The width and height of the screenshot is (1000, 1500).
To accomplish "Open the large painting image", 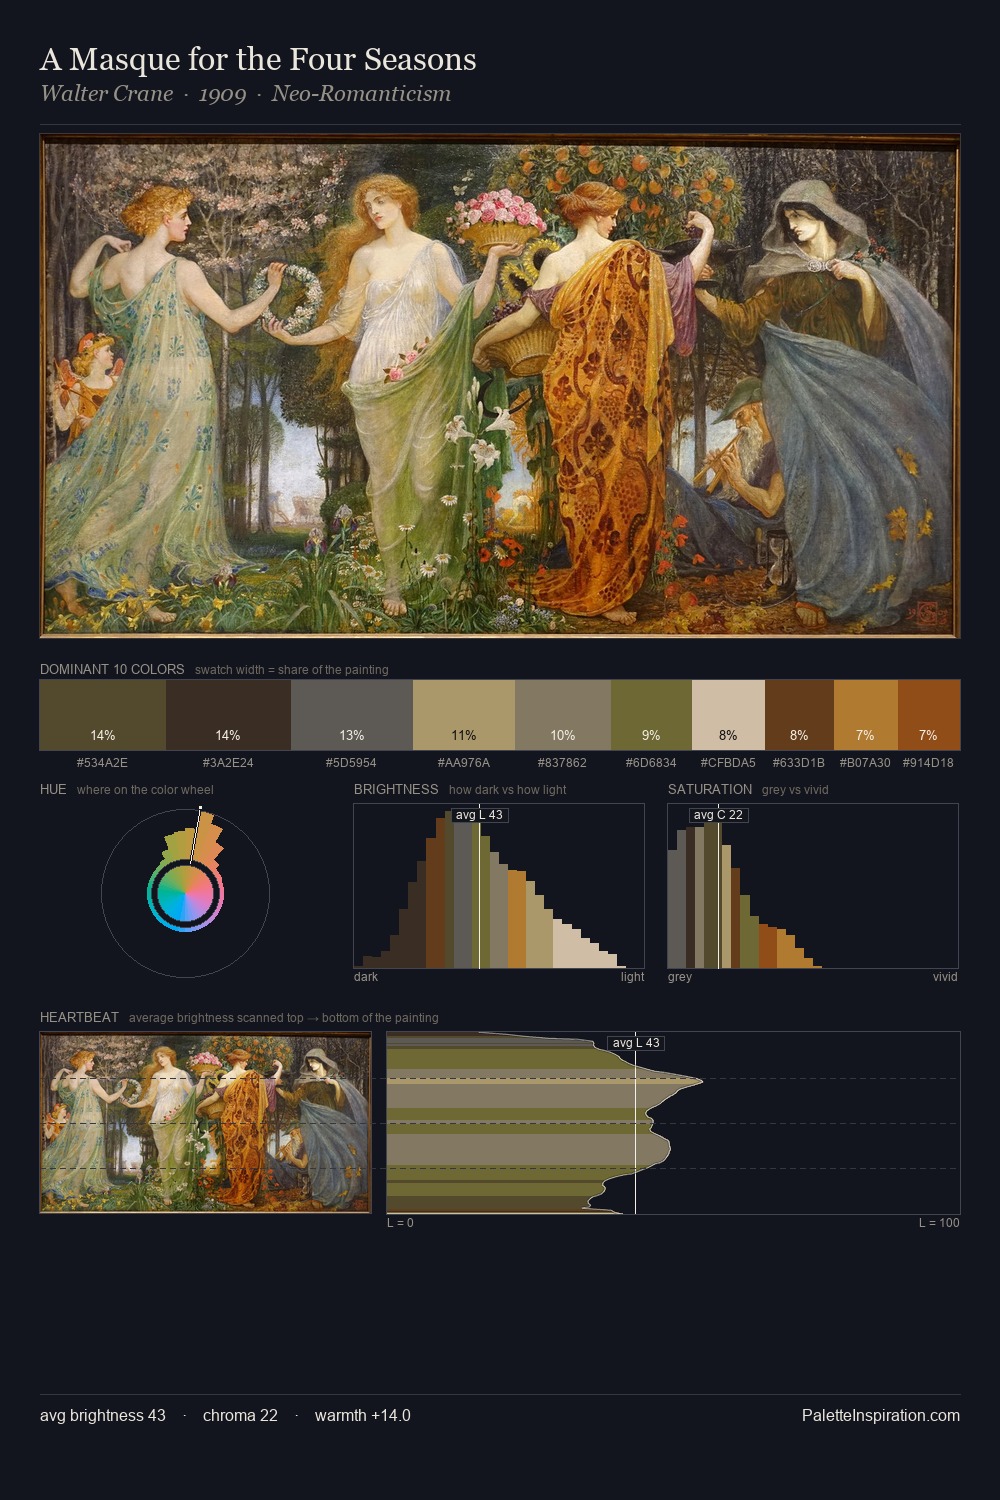I will click(x=500, y=386).
